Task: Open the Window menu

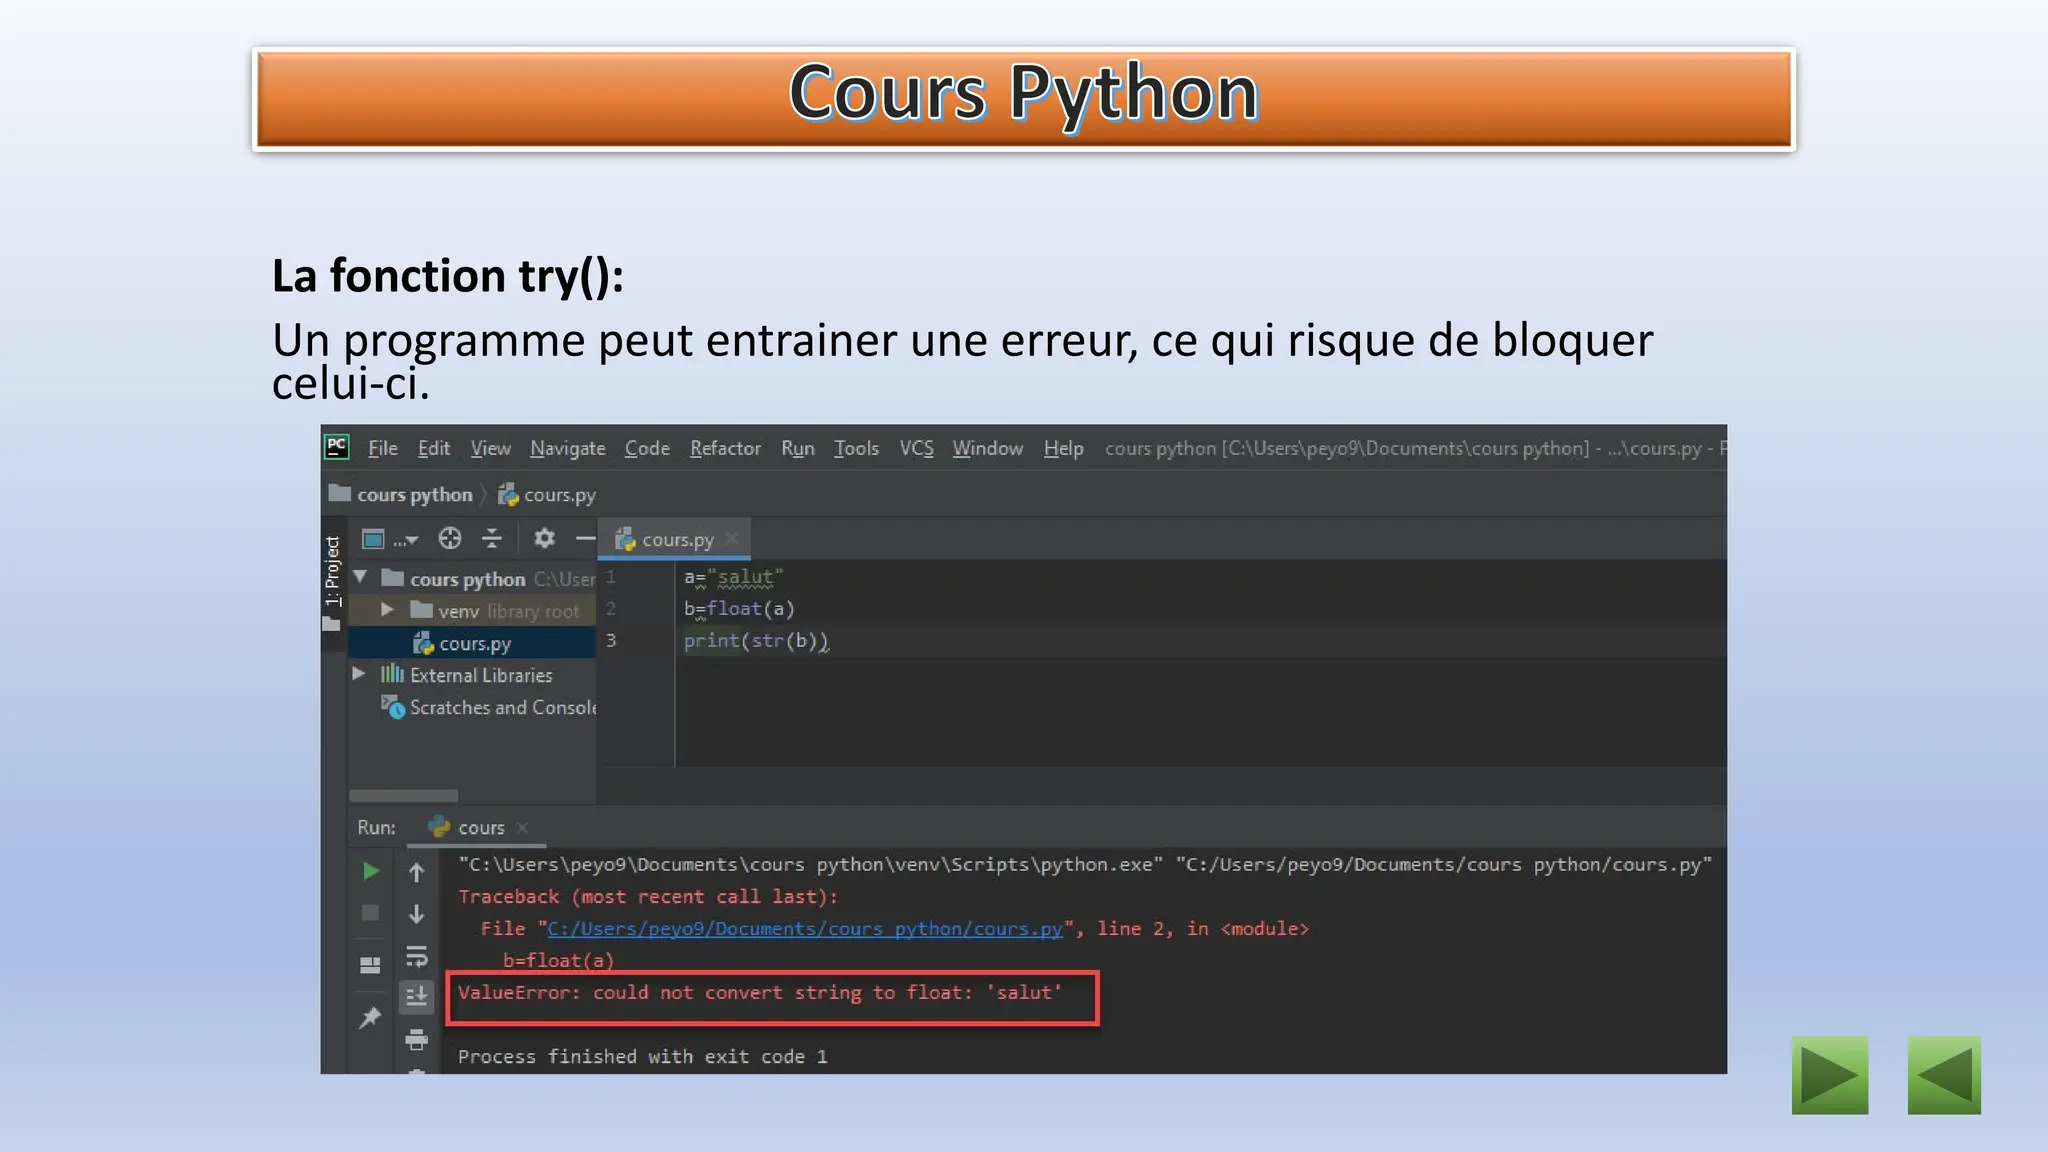Action: pos(987,448)
